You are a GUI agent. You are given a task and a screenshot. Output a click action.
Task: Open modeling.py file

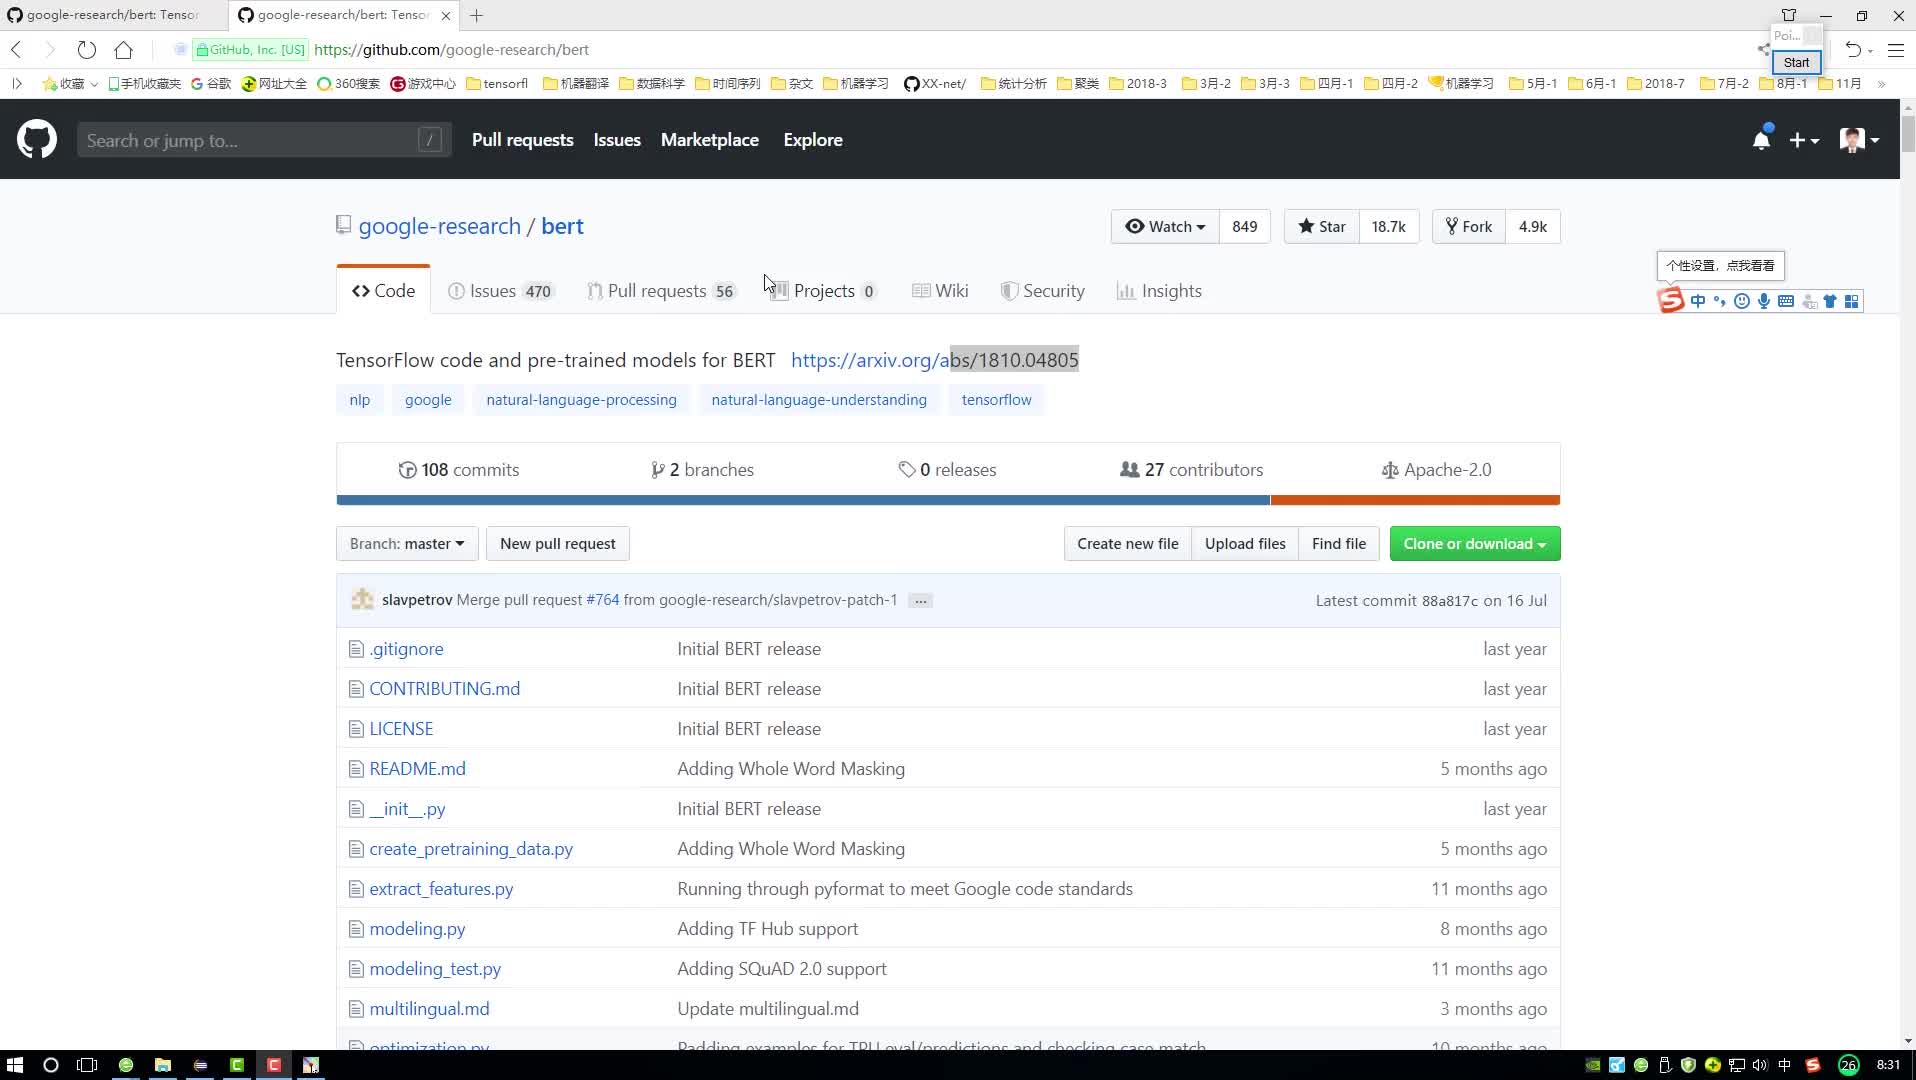pos(417,929)
